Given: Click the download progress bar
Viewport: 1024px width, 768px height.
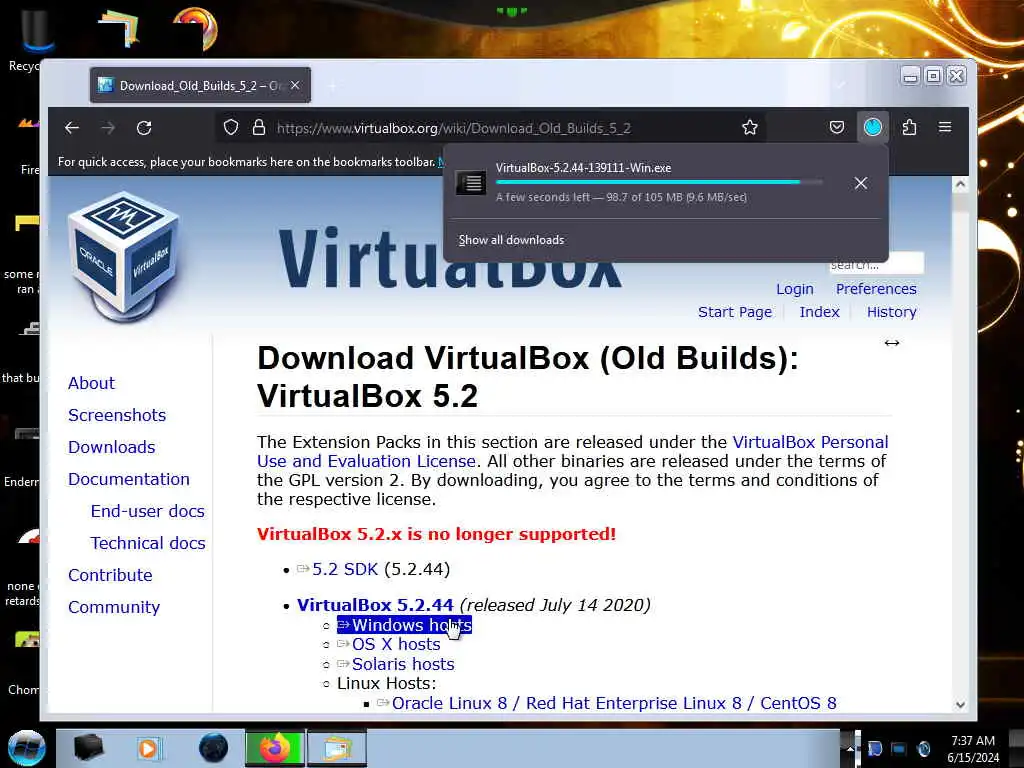Looking at the screenshot, I should tap(659, 182).
